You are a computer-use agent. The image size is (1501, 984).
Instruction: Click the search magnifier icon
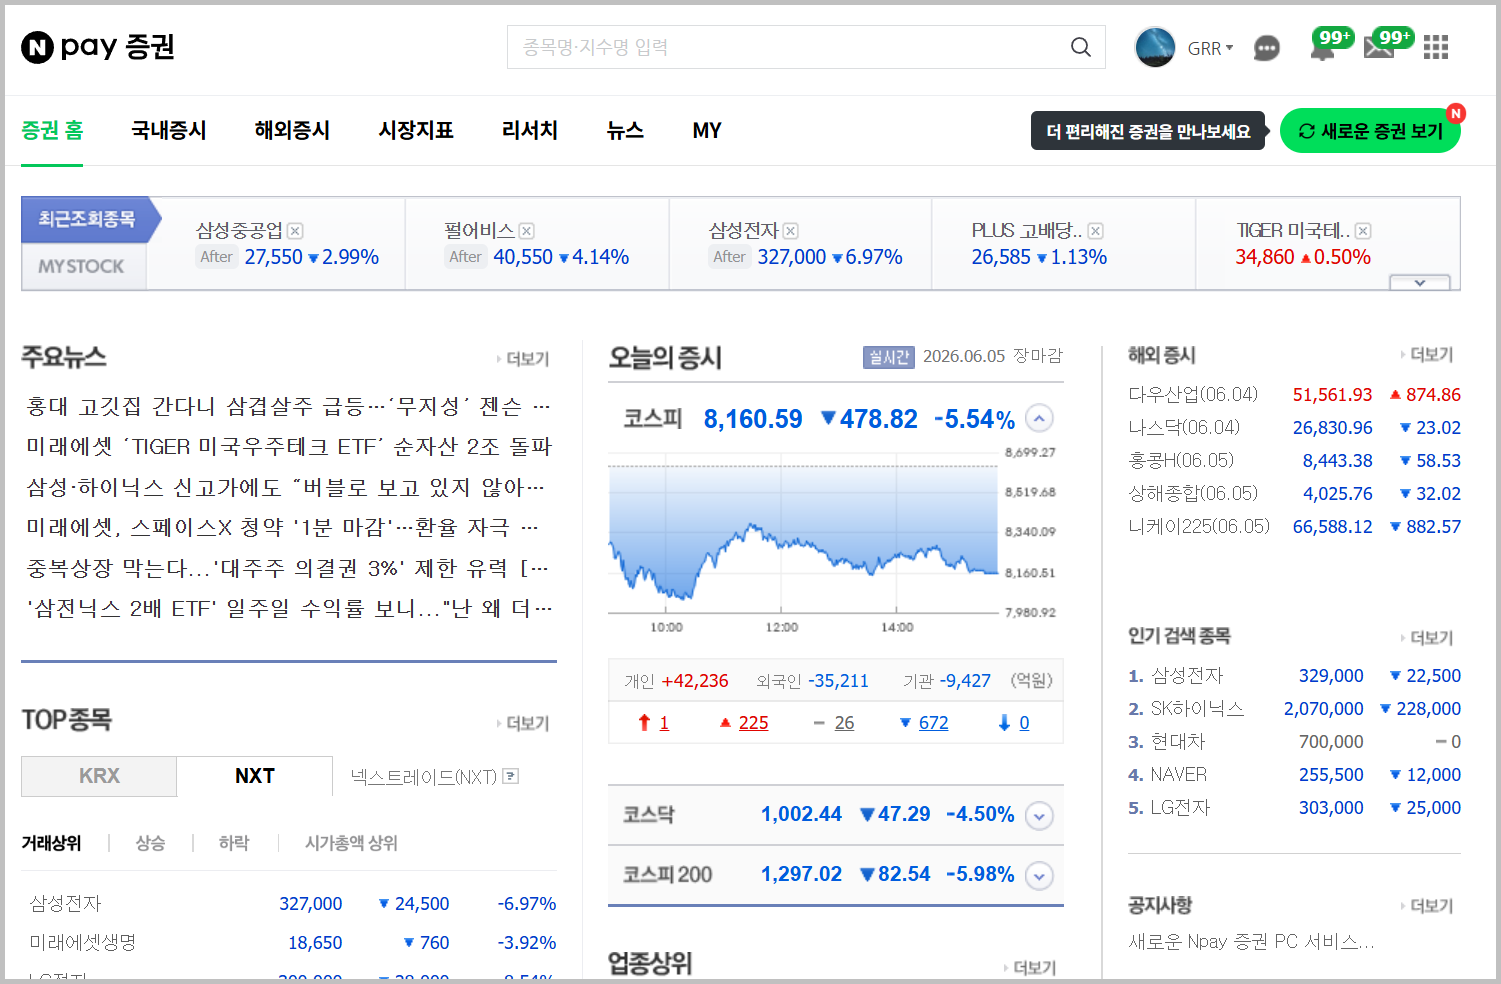tap(1081, 47)
